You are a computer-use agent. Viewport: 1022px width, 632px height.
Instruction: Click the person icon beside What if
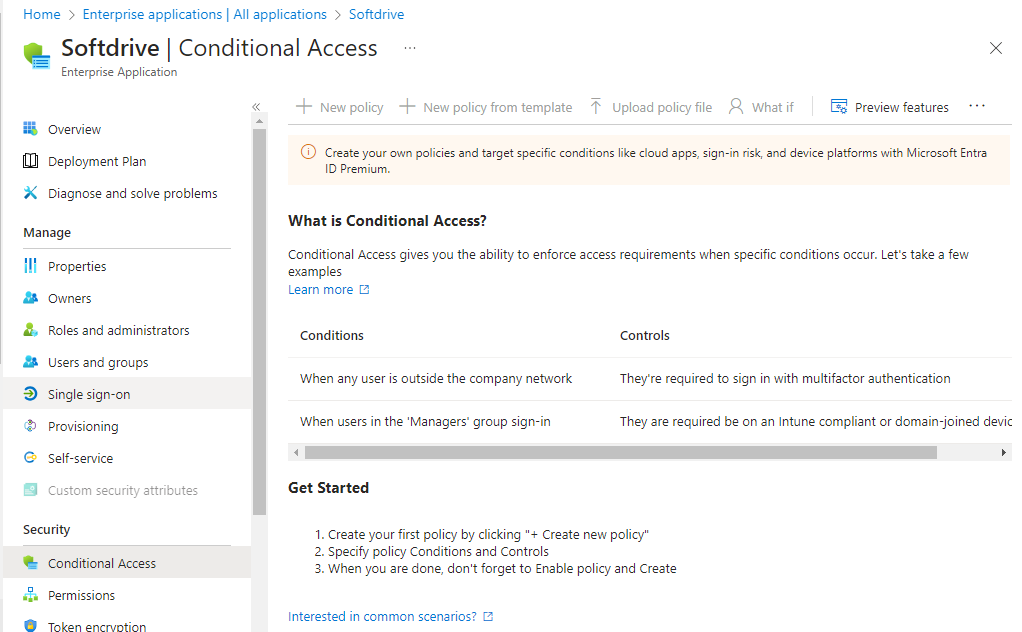[x=736, y=106]
